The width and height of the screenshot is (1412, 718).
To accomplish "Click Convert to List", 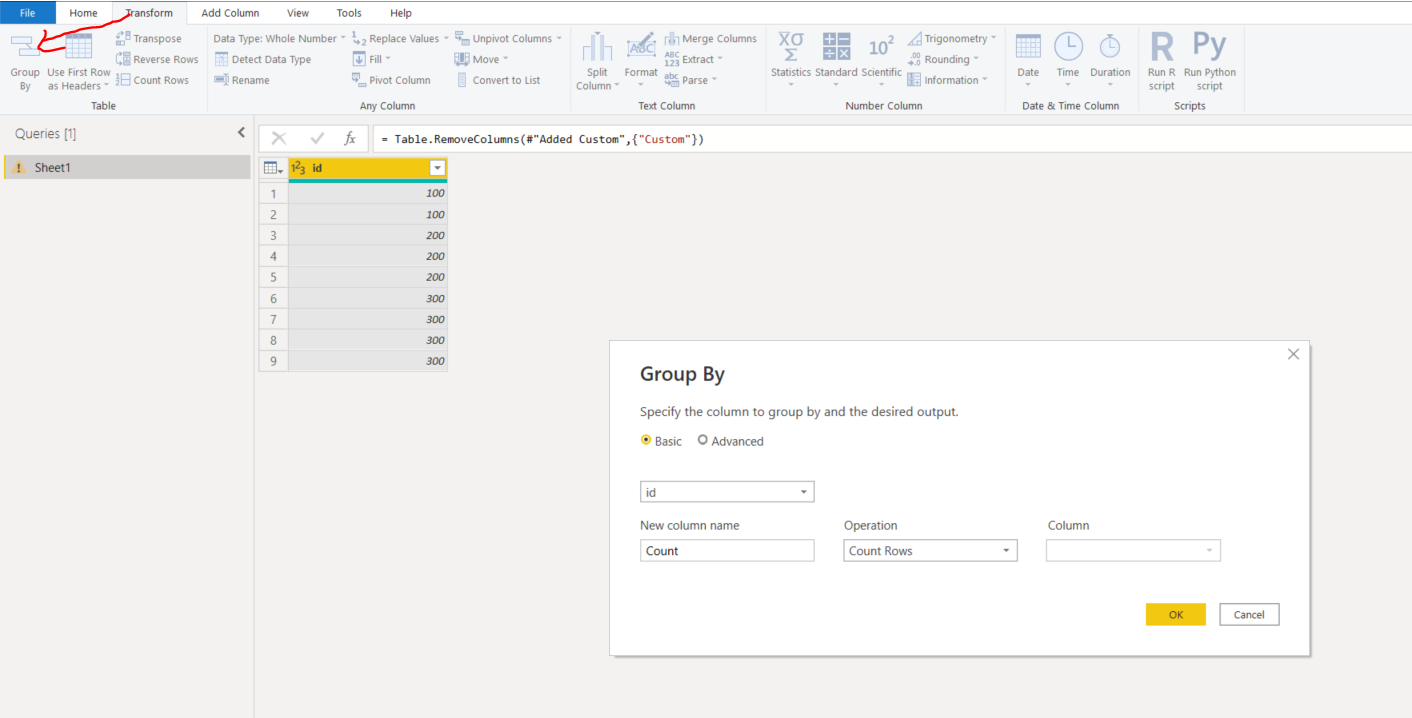I will click(x=498, y=80).
